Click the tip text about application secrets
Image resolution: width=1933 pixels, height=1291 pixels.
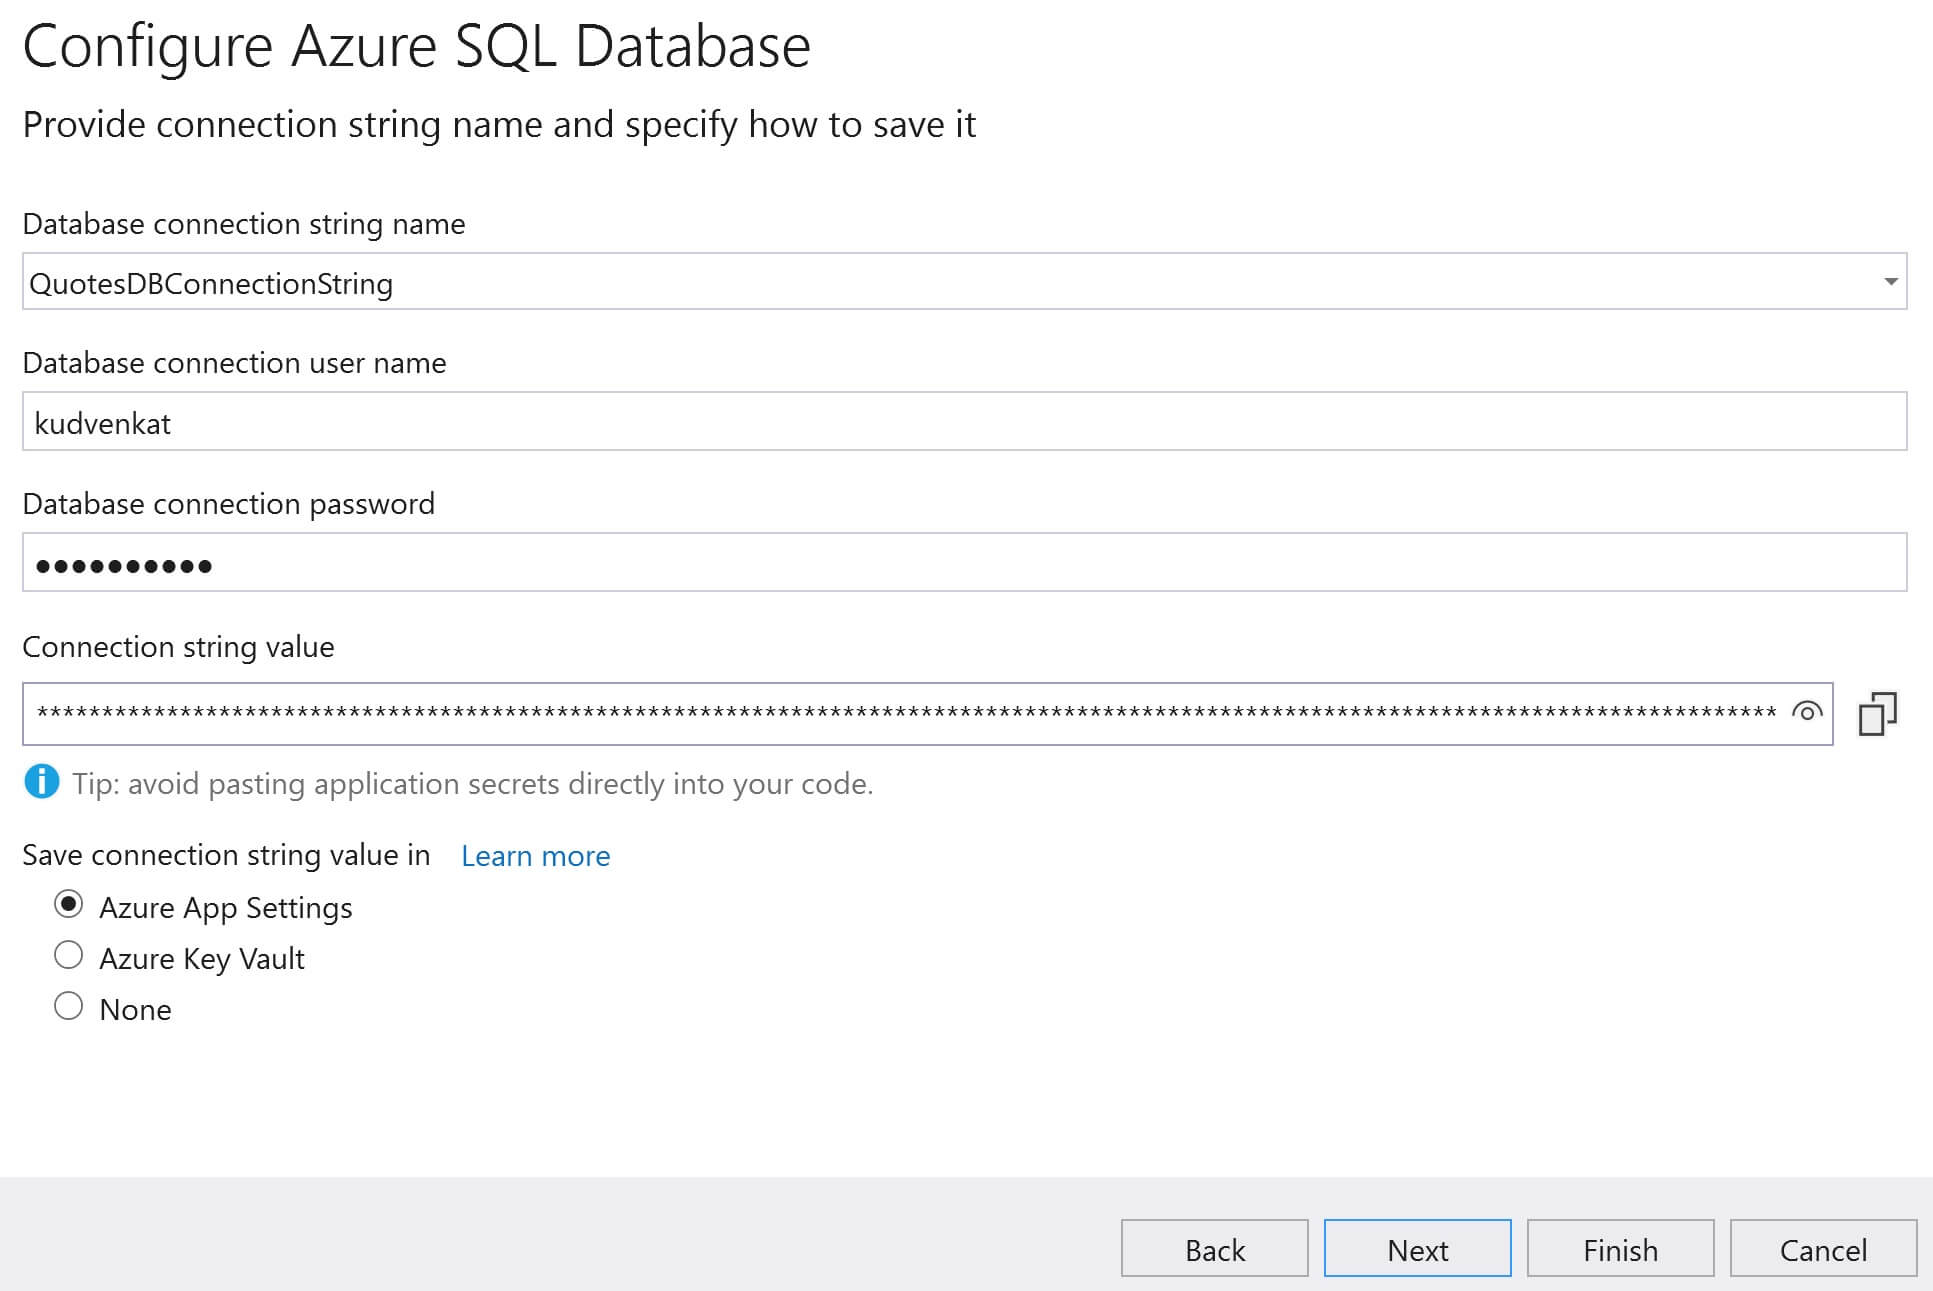[x=472, y=783]
